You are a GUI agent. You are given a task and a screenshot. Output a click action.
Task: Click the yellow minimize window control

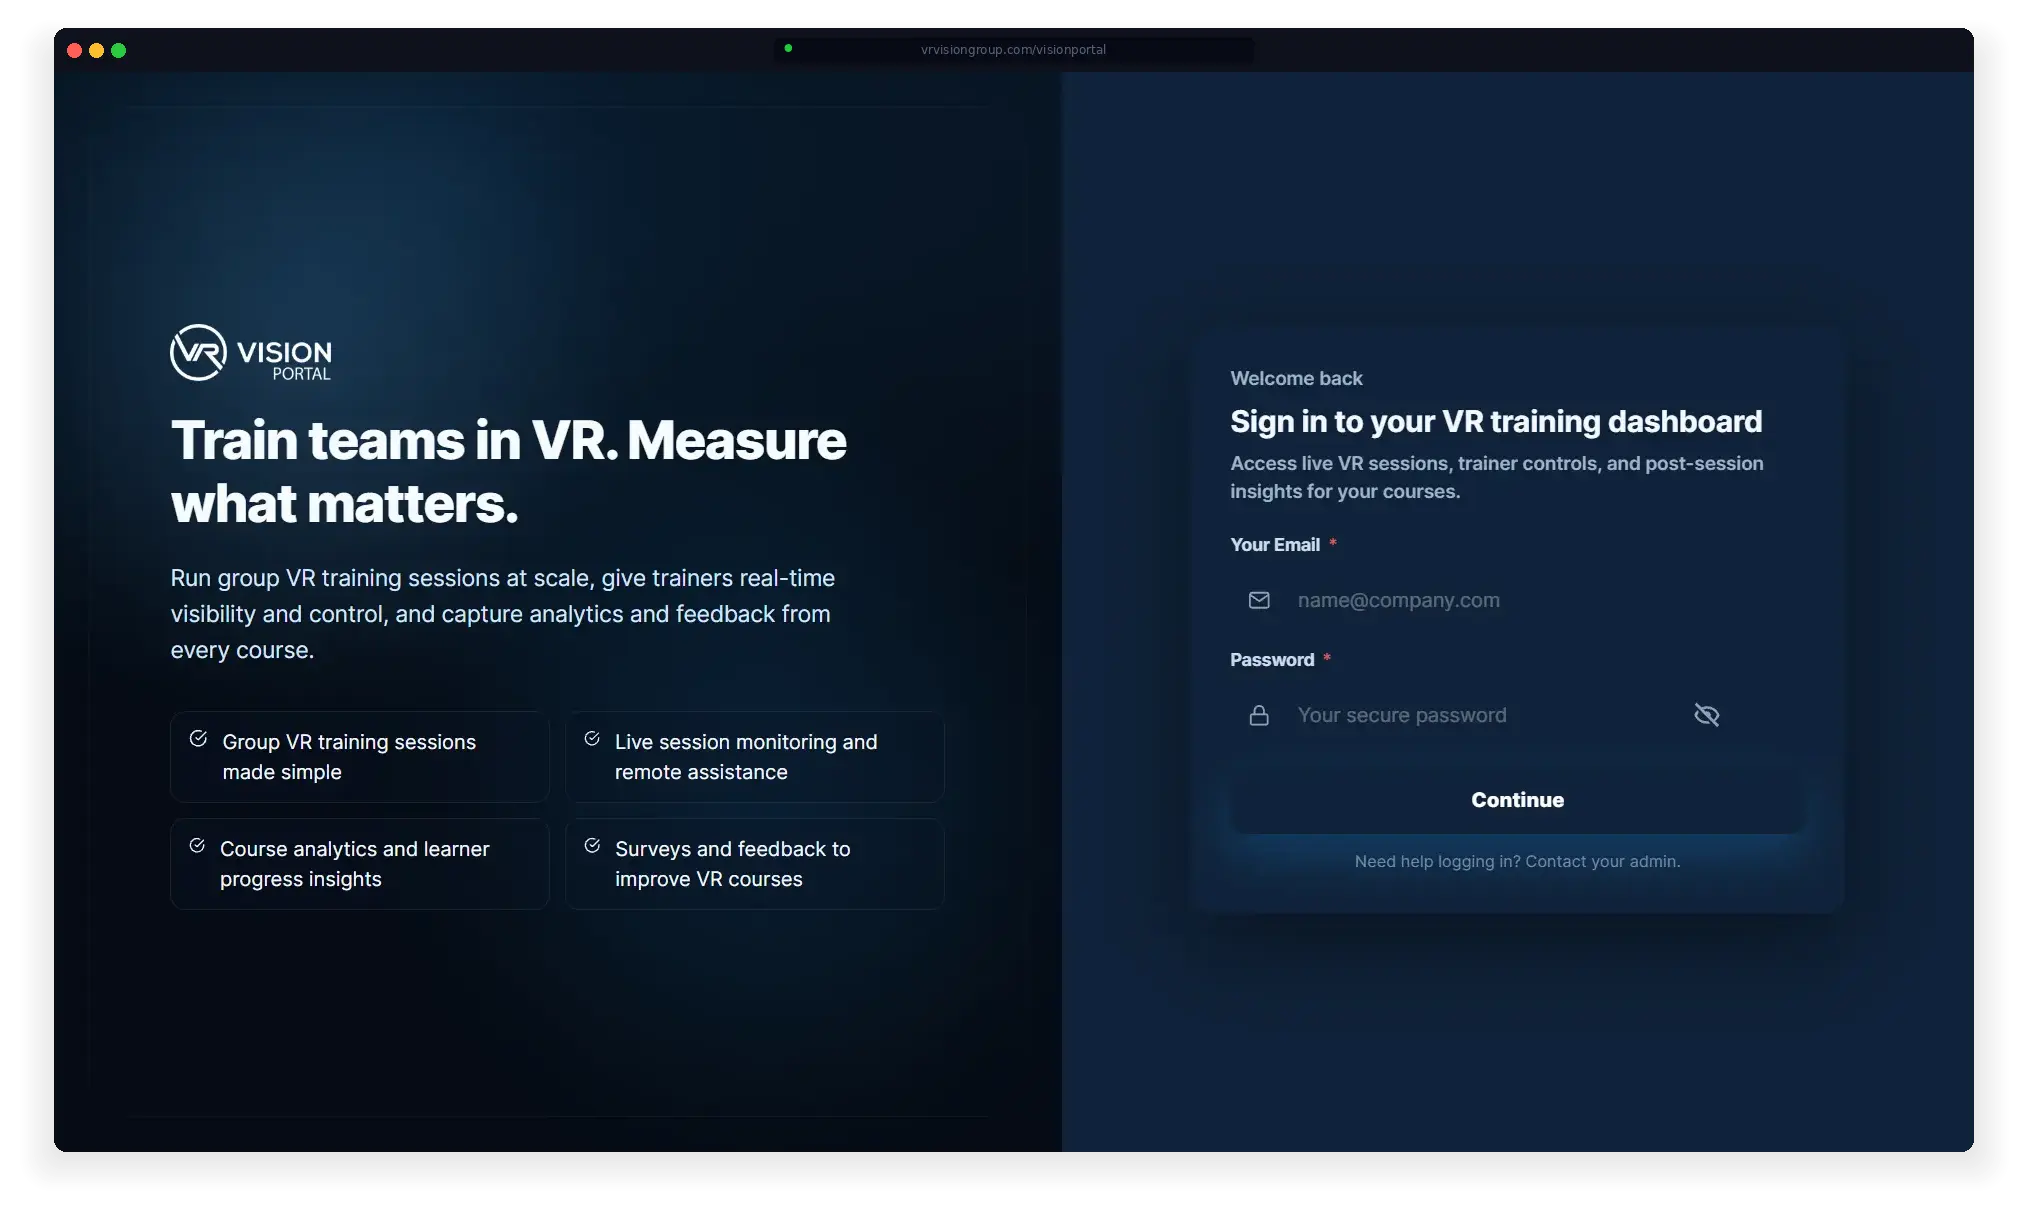click(97, 50)
